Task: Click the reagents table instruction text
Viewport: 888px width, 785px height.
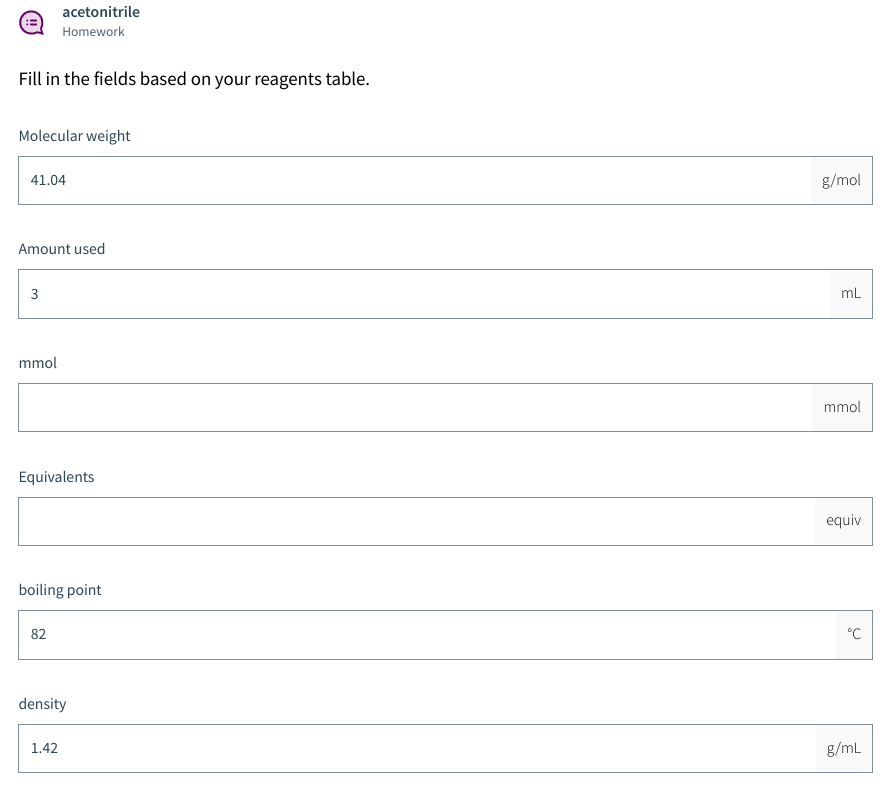Action: click(193, 78)
